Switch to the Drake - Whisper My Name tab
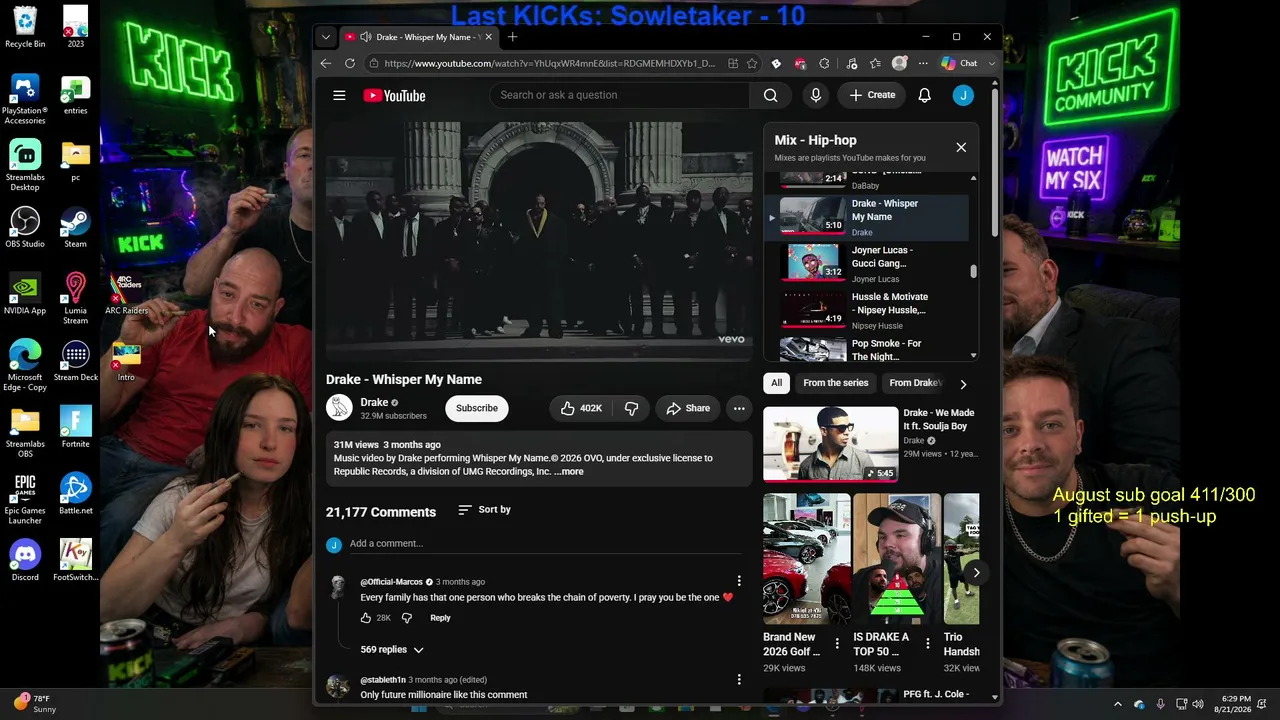The image size is (1280, 720). click(418, 37)
